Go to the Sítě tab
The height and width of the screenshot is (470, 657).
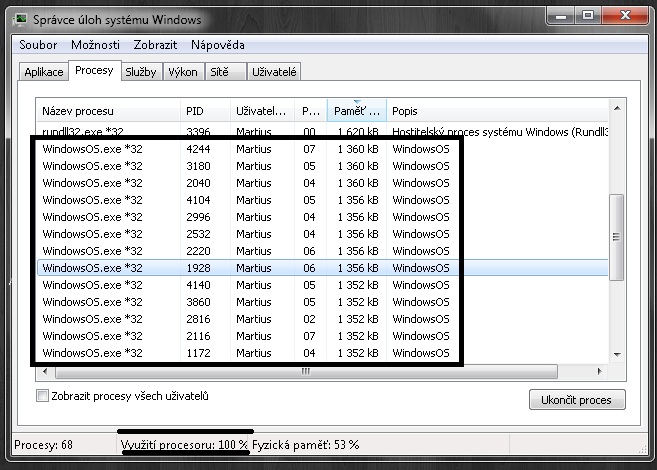coord(225,72)
